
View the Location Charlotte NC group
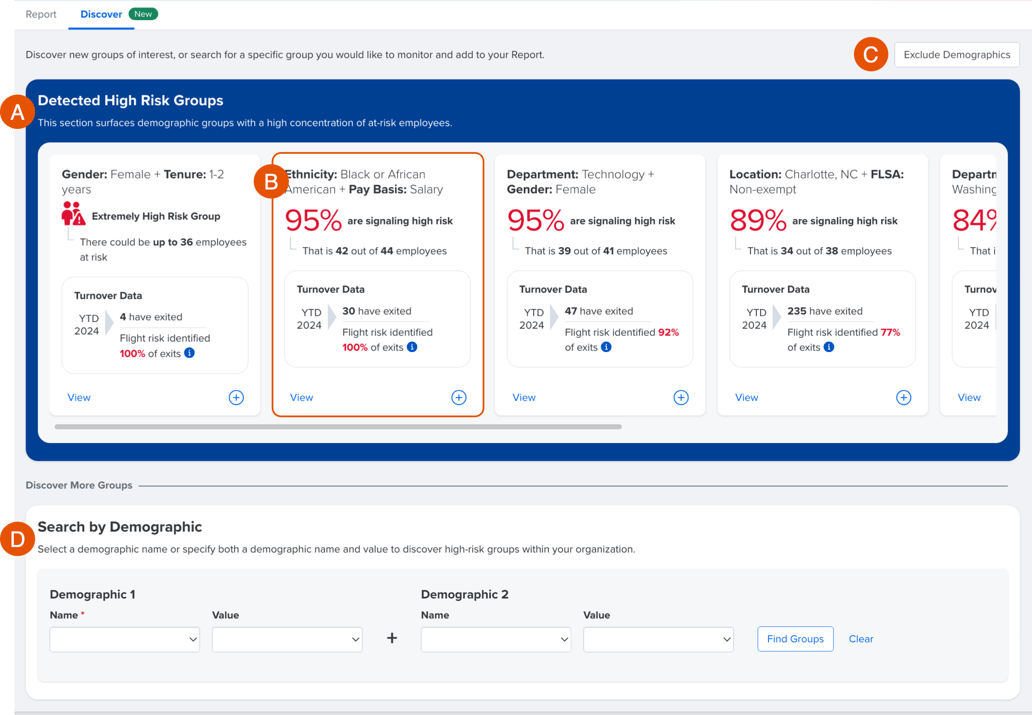[x=746, y=398]
